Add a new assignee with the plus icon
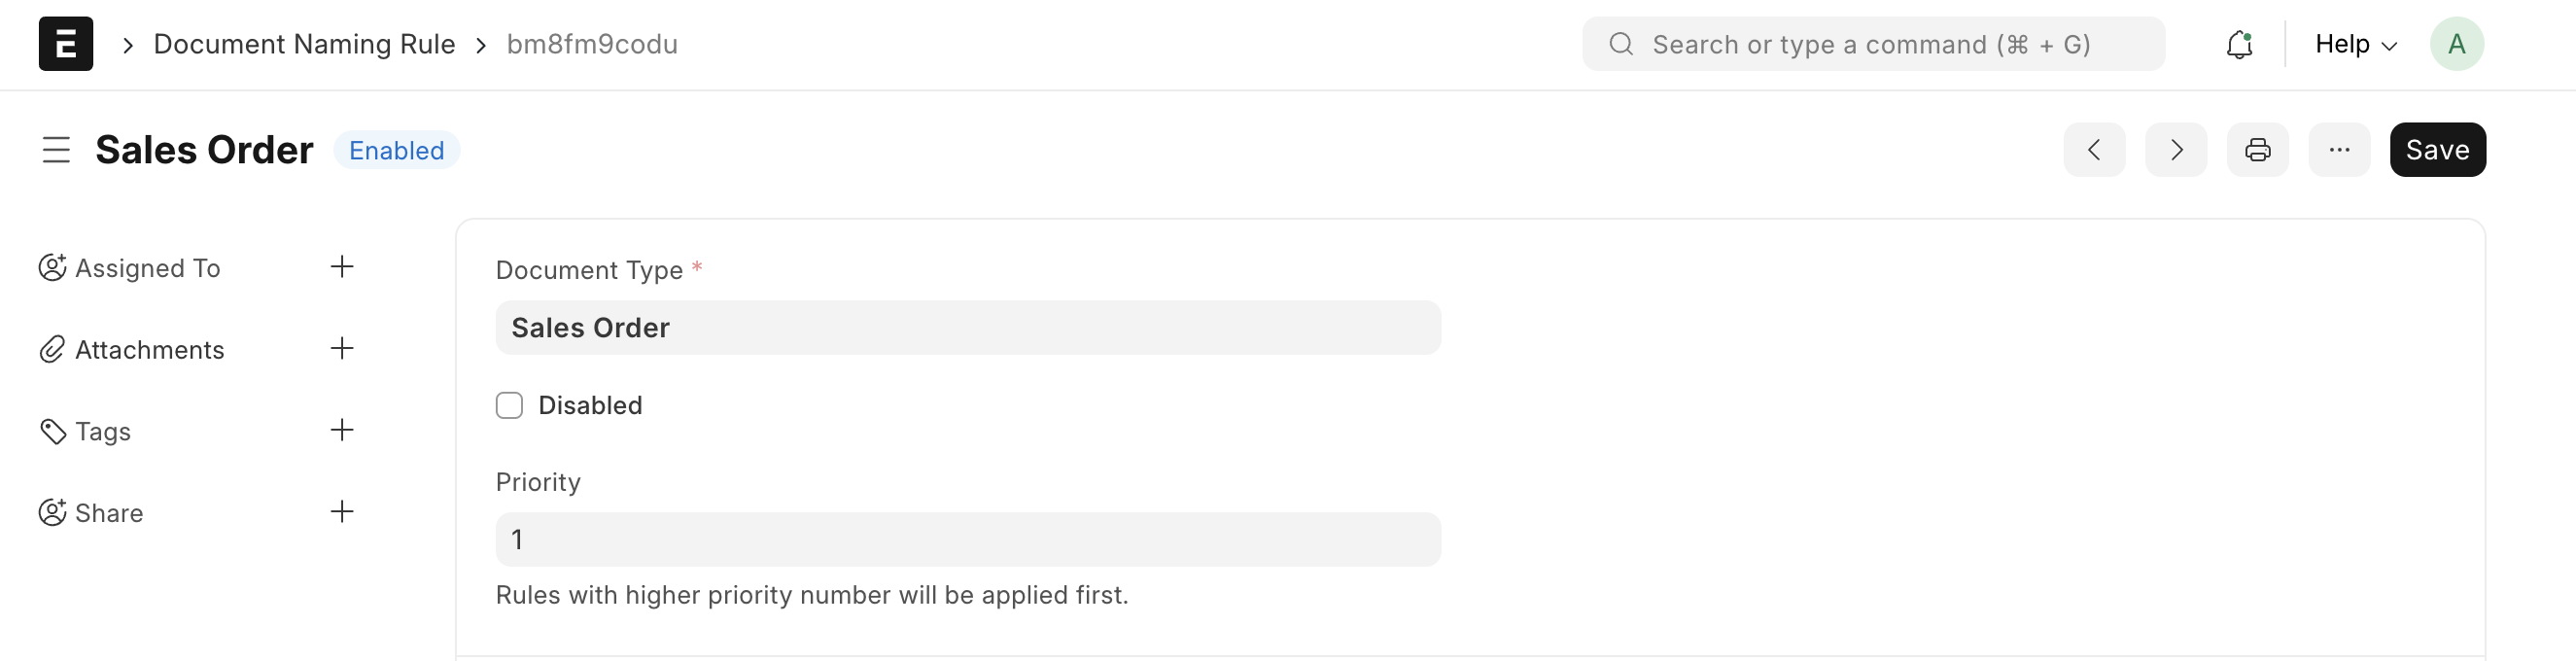The width and height of the screenshot is (2576, 661). click(341, 266)
